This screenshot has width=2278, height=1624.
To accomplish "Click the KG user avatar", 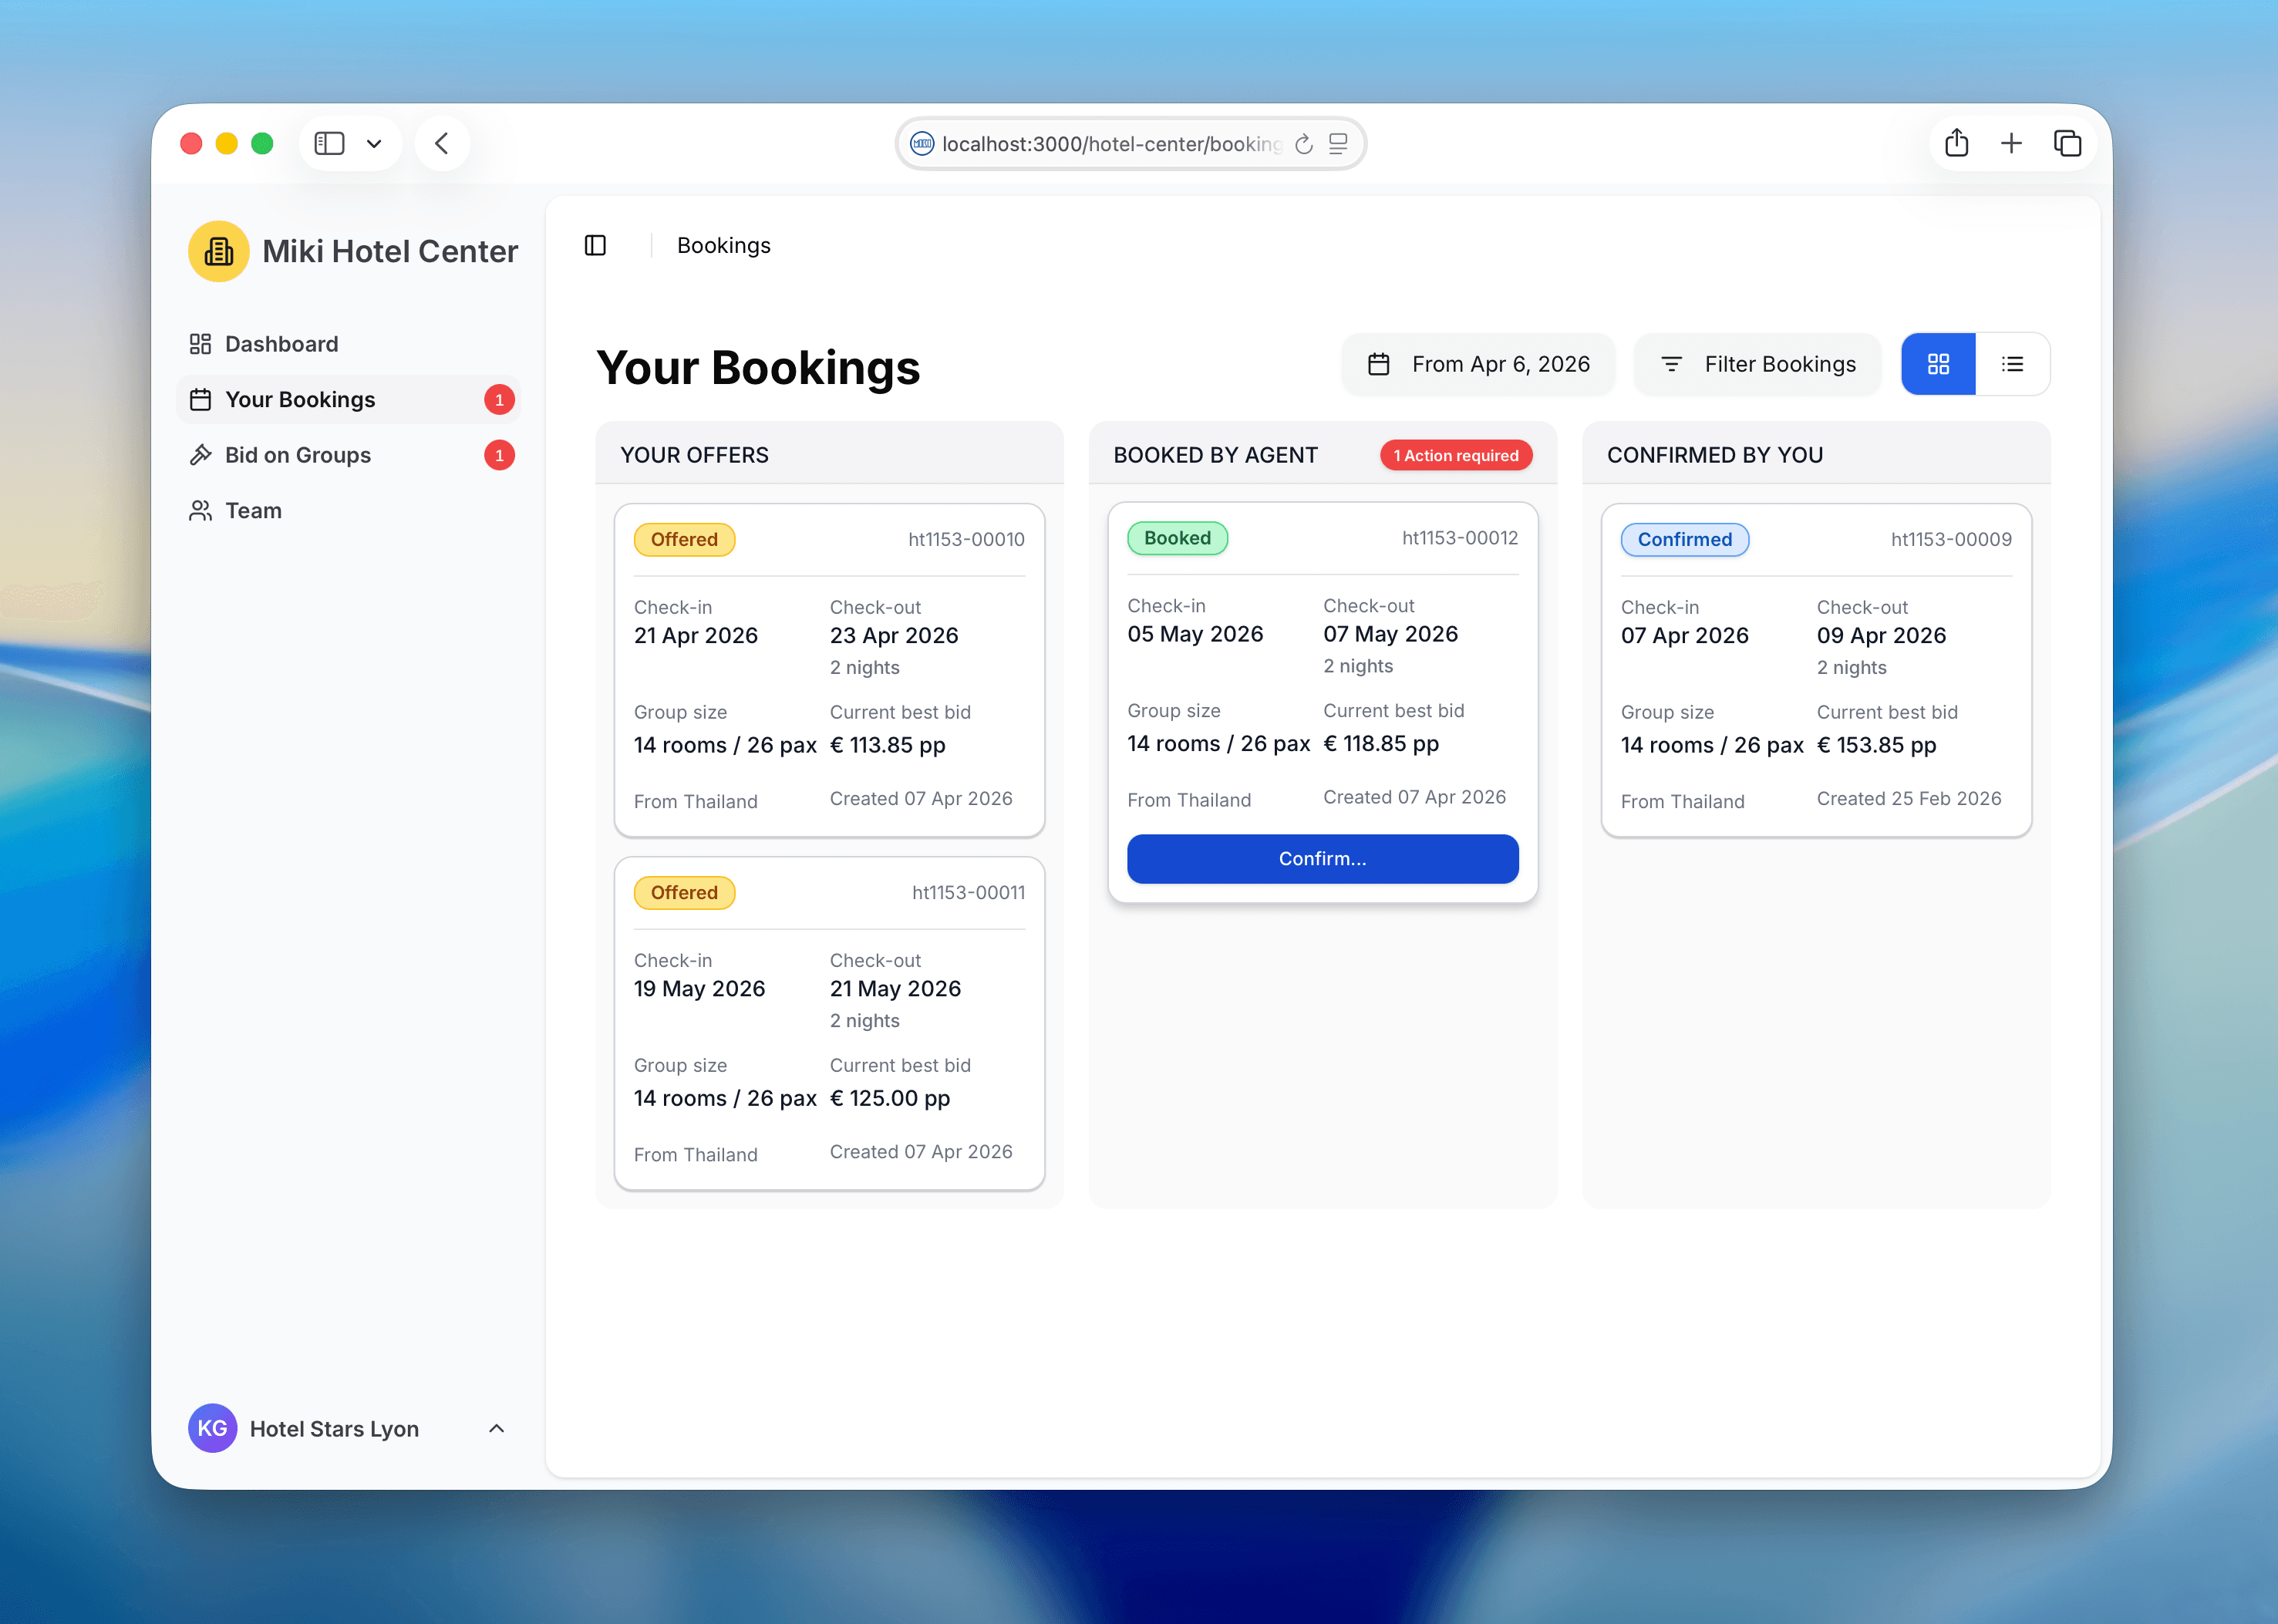I will [212, 1428].
